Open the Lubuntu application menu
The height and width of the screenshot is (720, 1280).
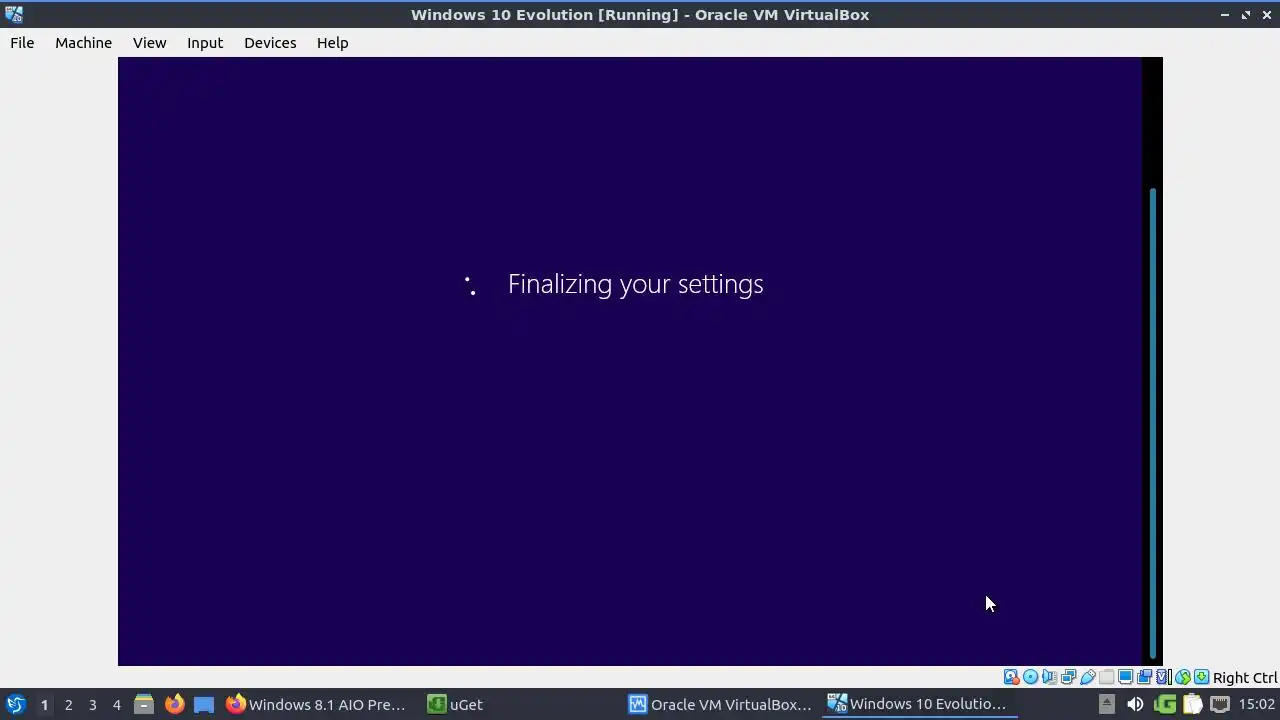click(15, 704)
